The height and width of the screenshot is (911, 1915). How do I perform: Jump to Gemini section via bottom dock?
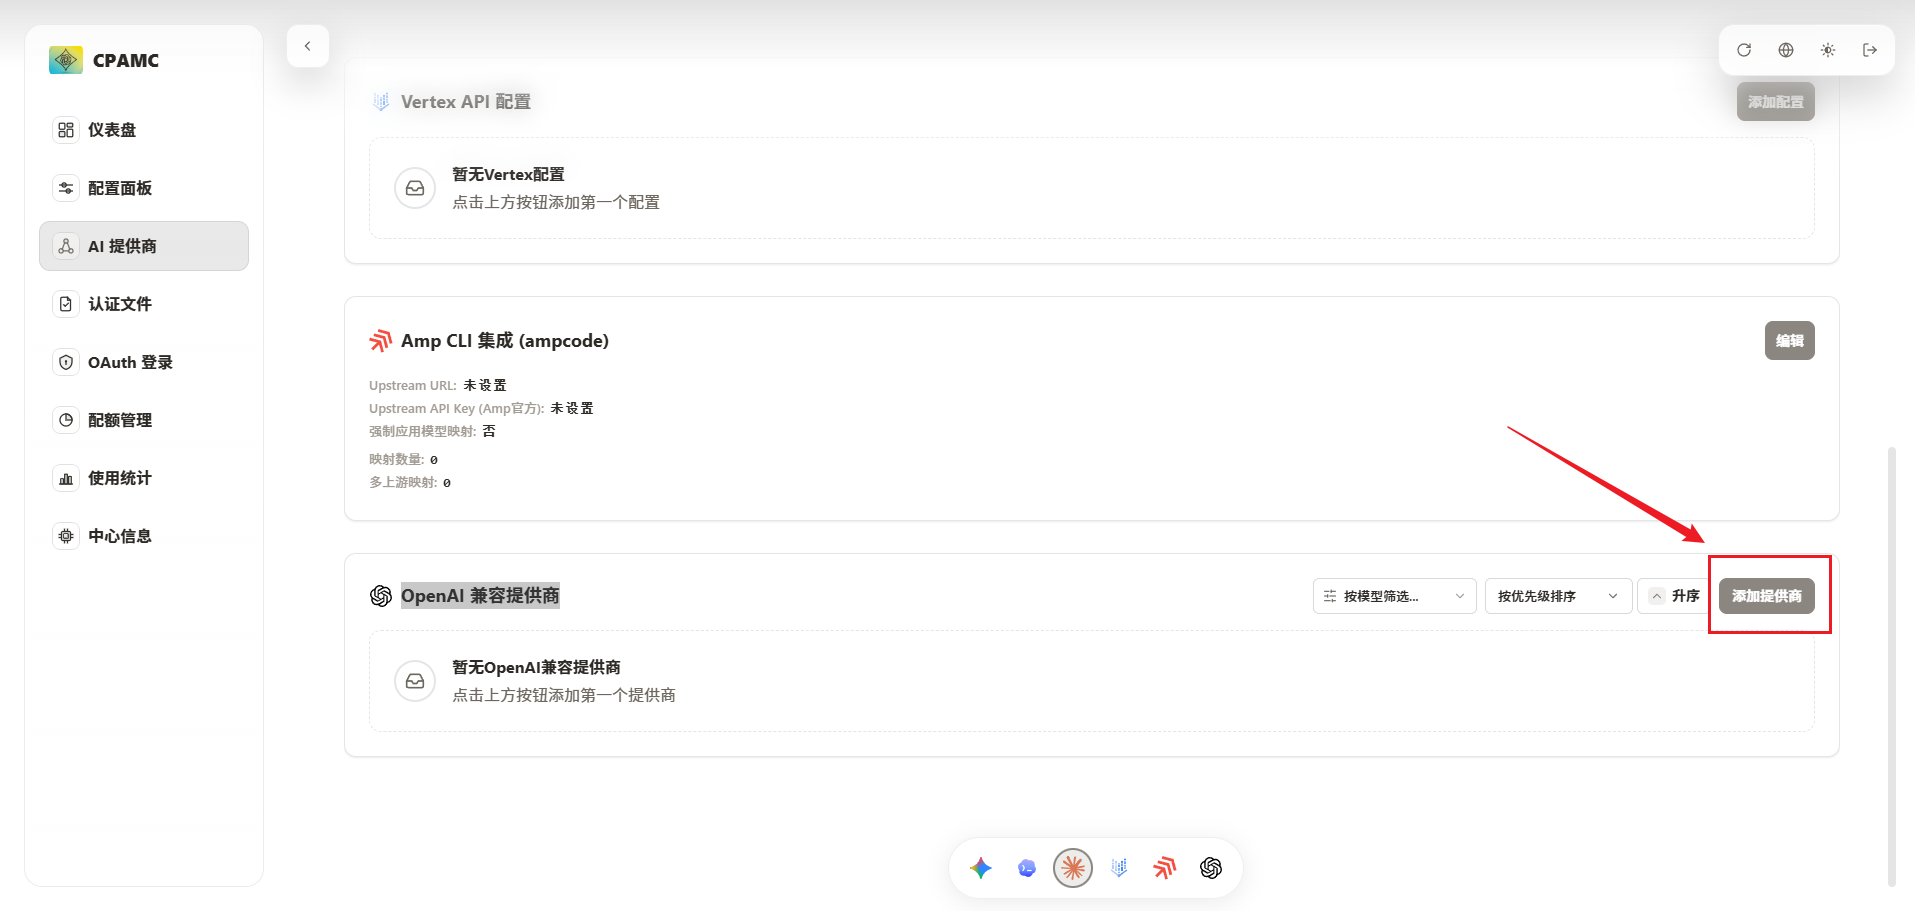coord(981,868)
